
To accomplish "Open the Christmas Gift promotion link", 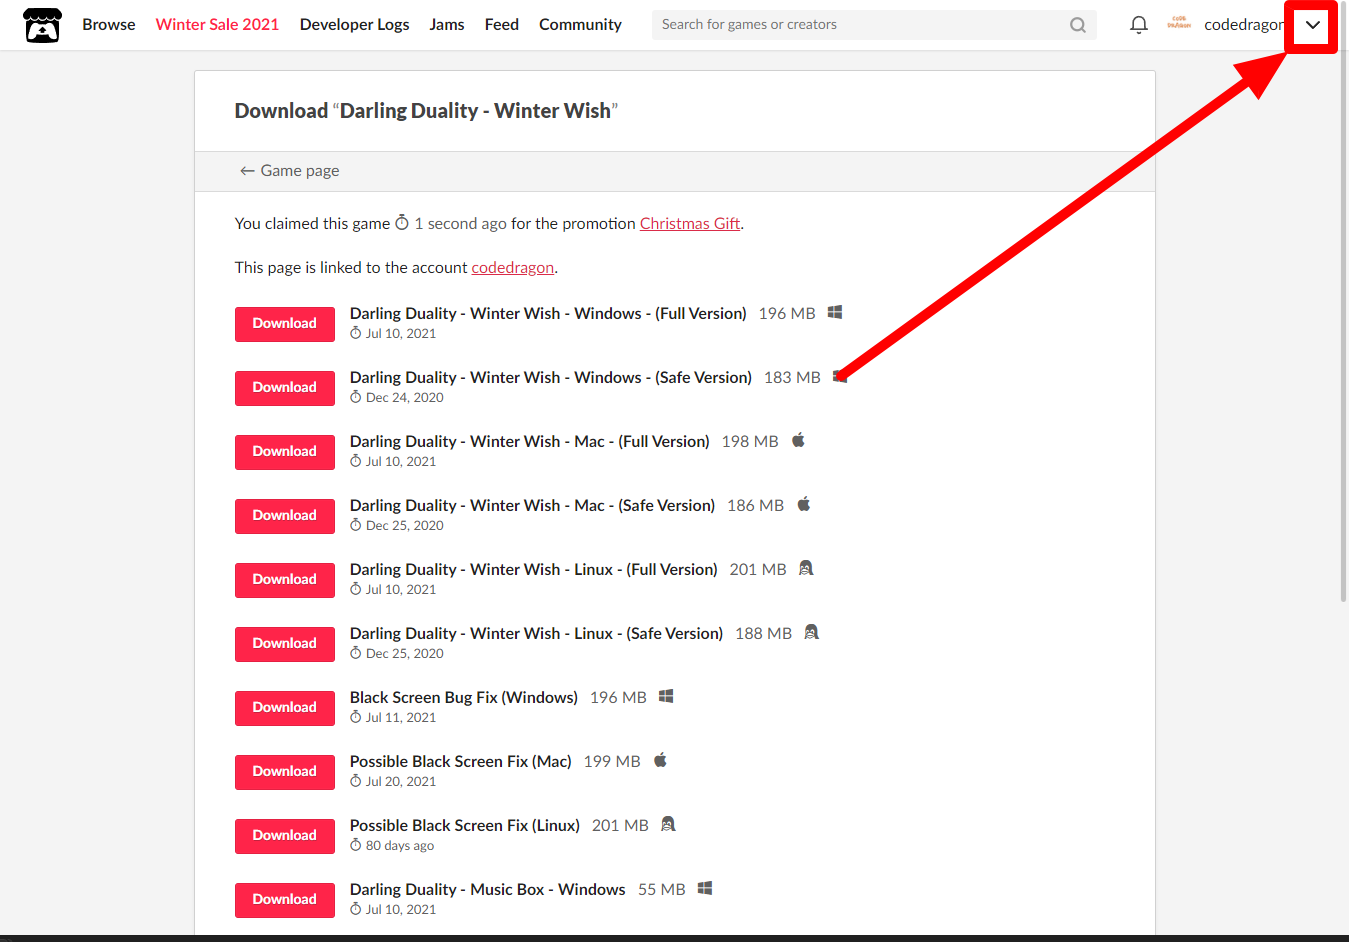I will tap(690, 223).
